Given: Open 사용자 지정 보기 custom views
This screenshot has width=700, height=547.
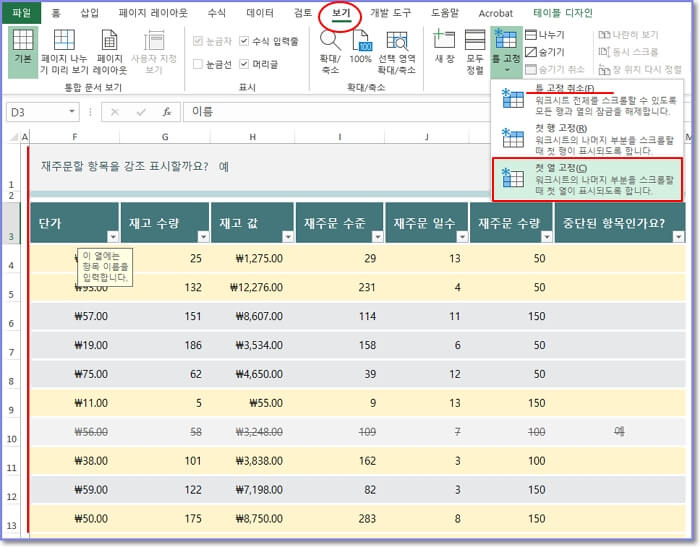Looking at the screenshot, I should 154,51.
